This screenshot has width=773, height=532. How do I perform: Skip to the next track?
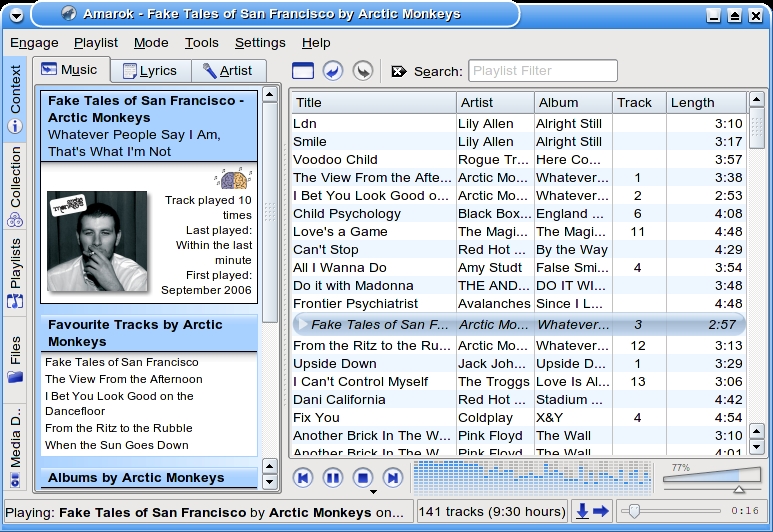[x=393, y=478]
